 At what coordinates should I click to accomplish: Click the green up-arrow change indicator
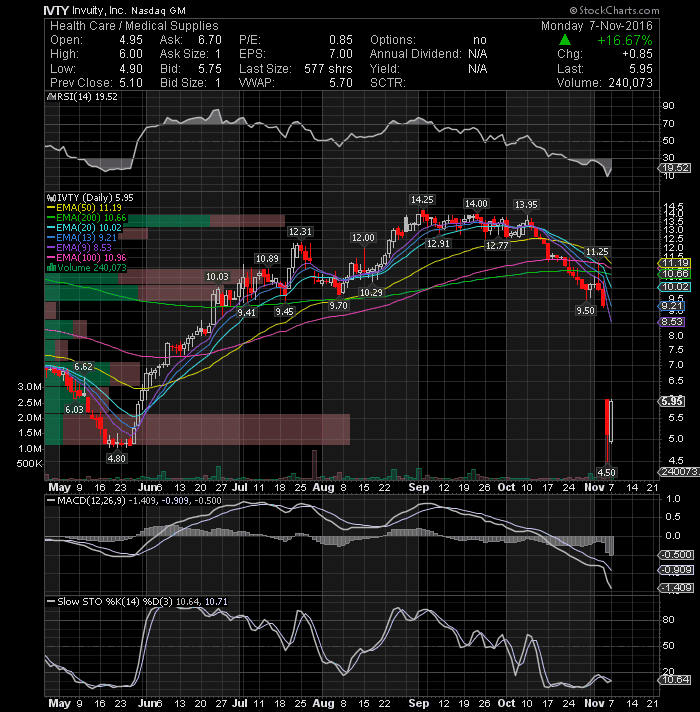[x=565, y=40]
